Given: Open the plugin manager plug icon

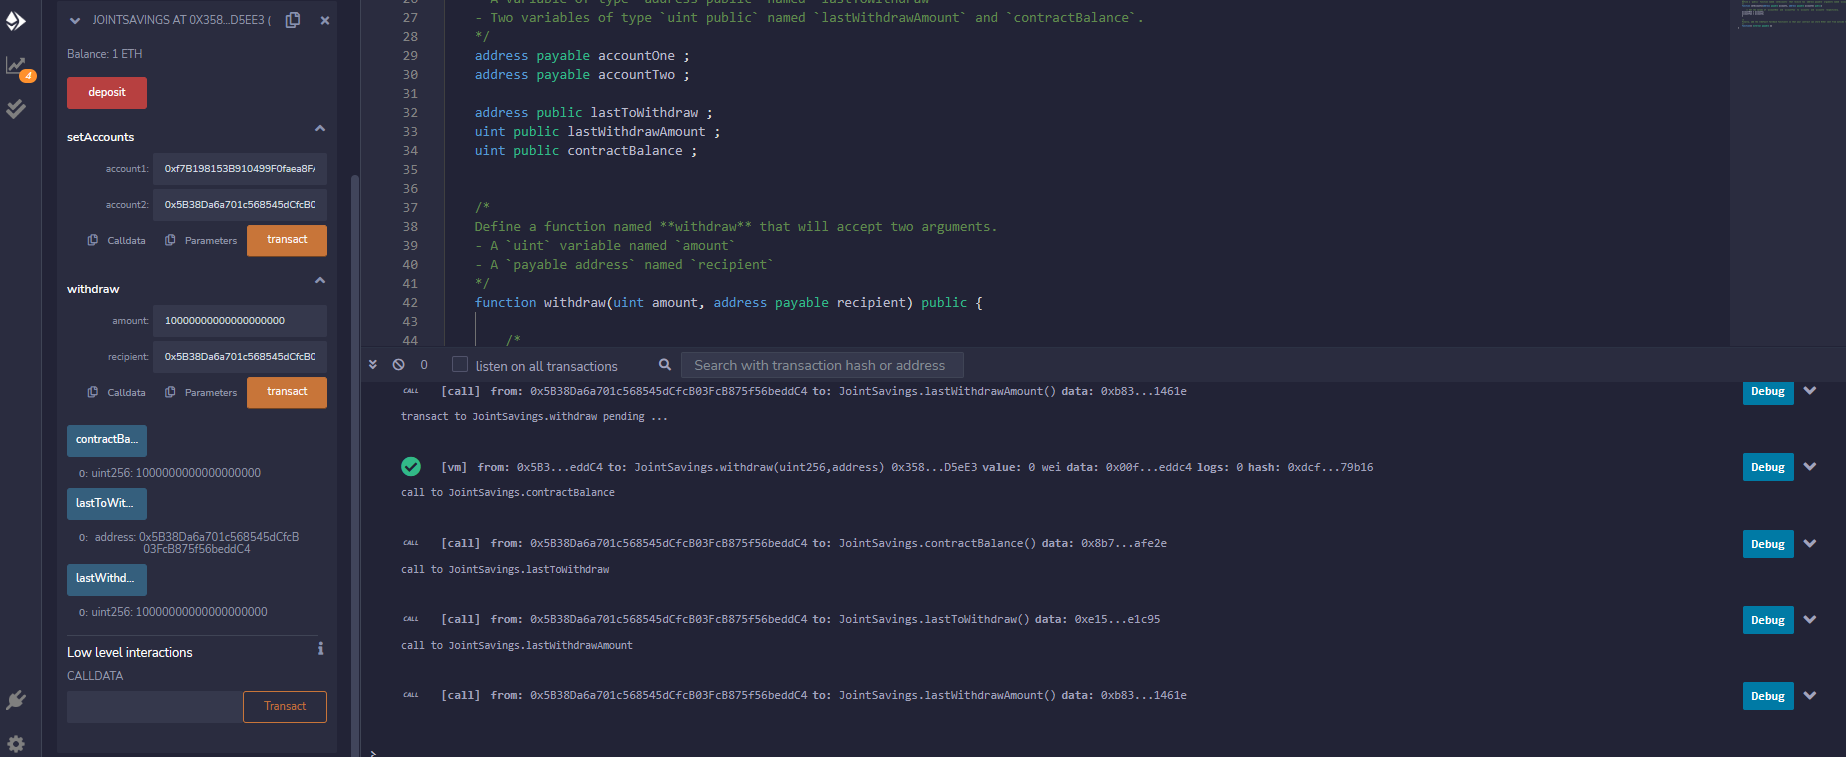Looking at the screenshot, I should click(16, 700).
